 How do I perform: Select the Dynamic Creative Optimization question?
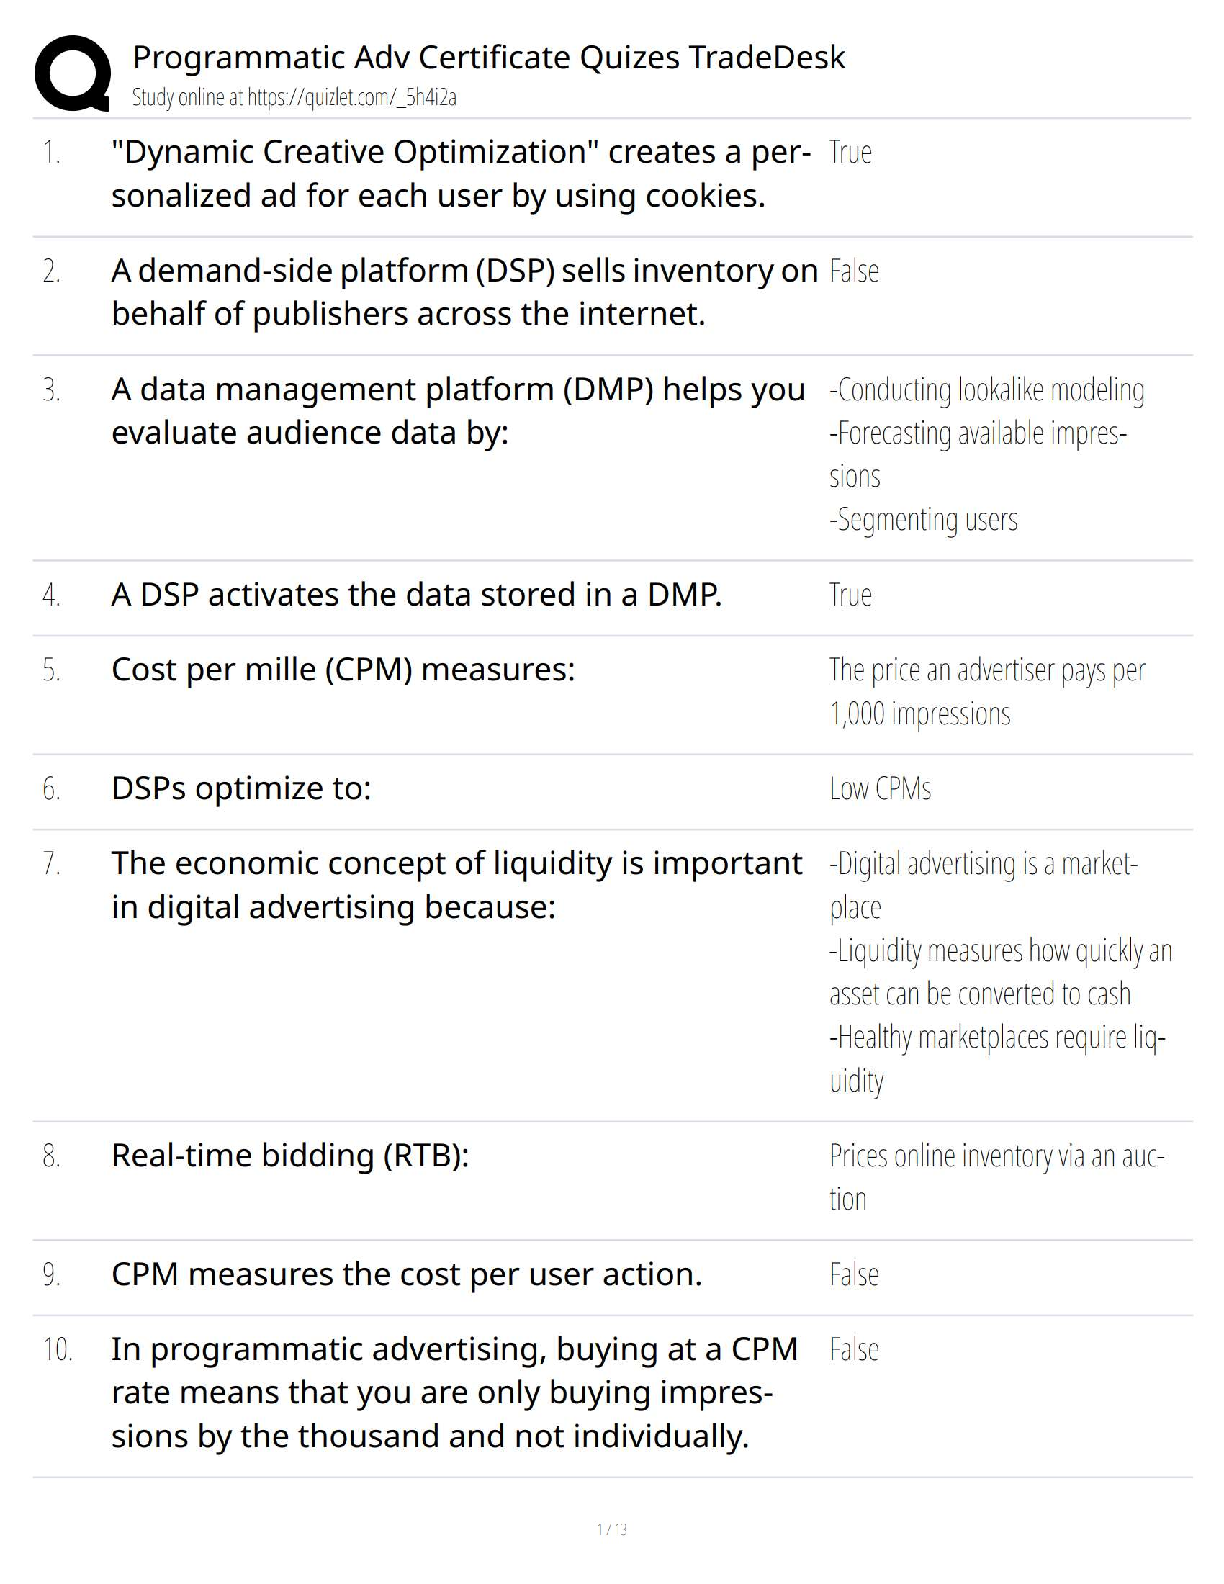460,174
